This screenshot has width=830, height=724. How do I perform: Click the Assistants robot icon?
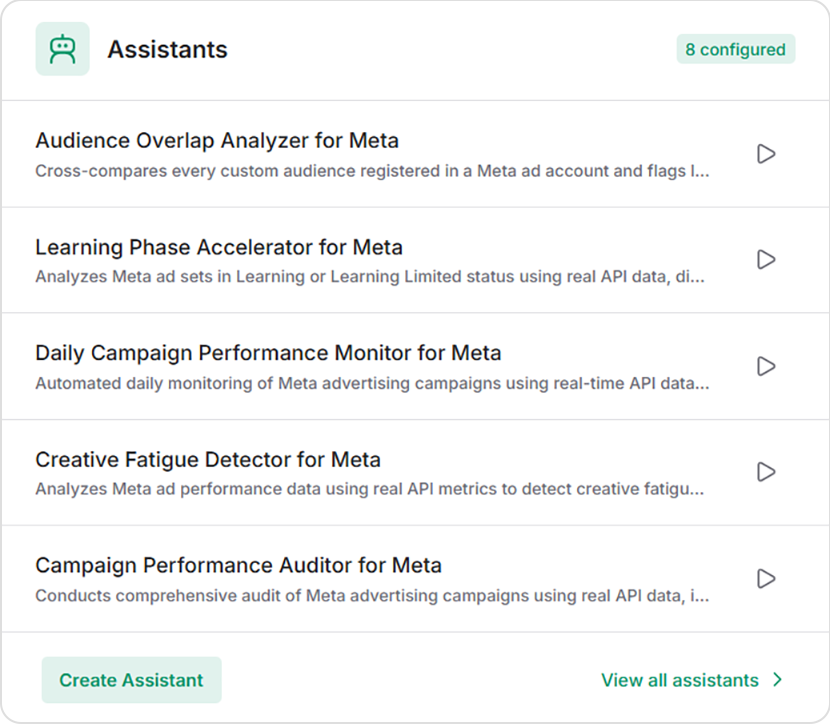tap(62, 49)
